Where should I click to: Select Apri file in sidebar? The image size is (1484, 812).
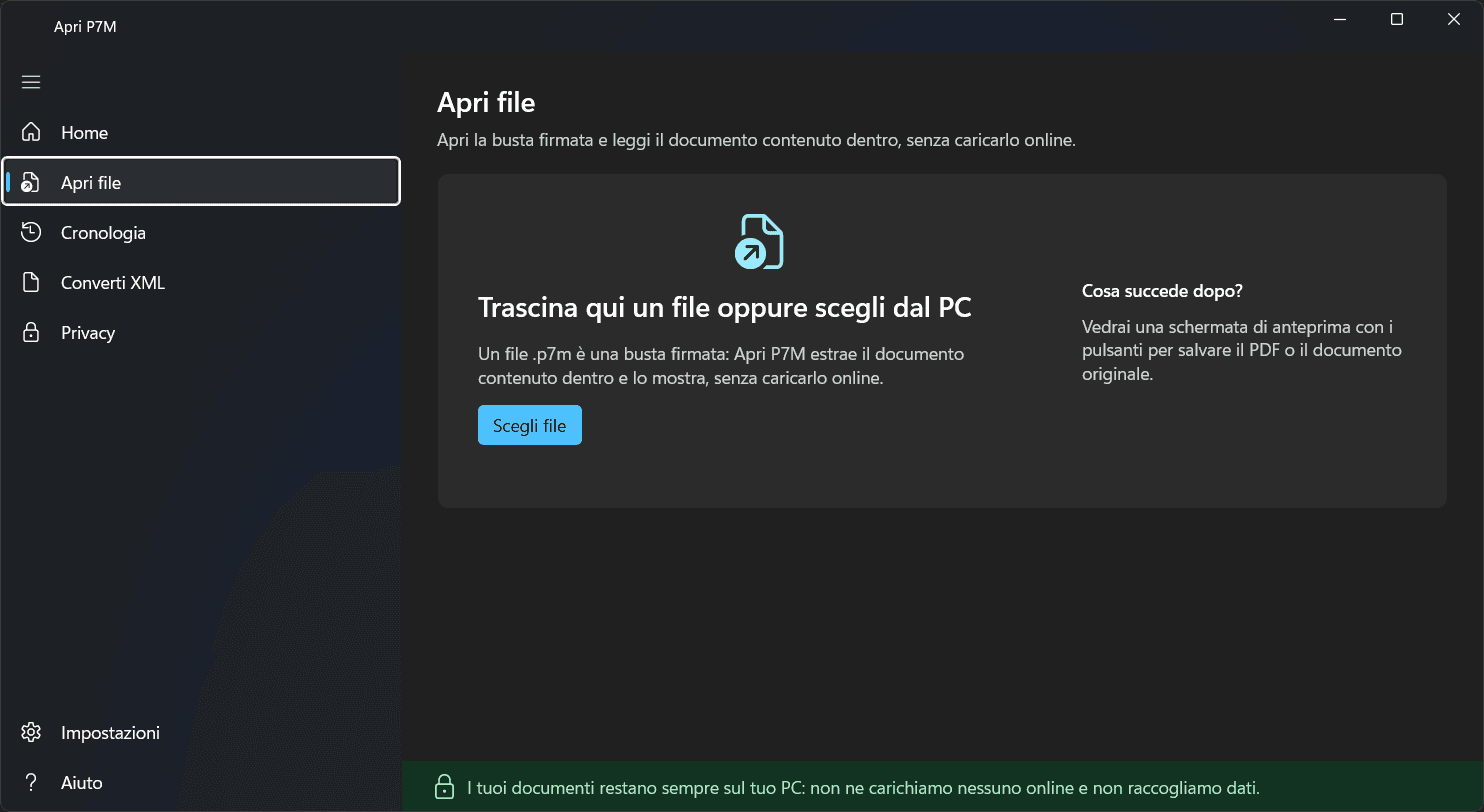(201, 182)
